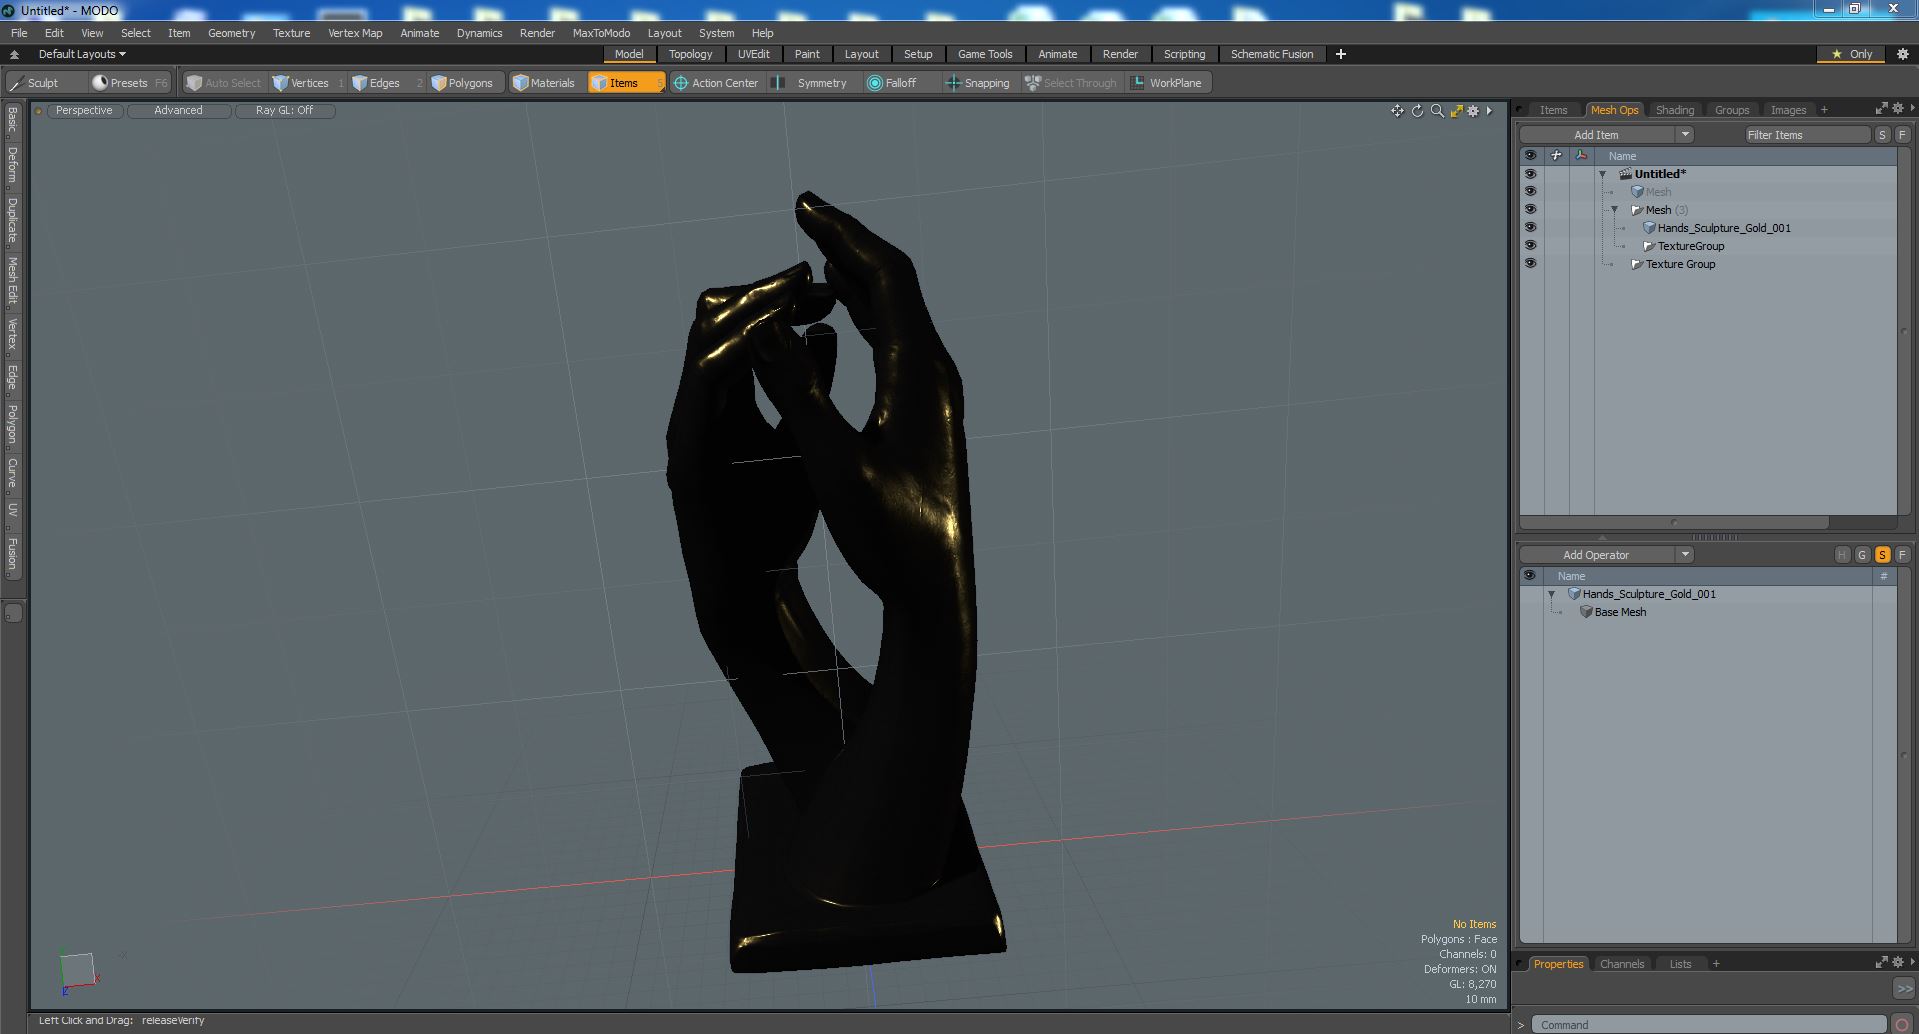This screenshot has height=1034, width=1919.
Task: Maximize the viewport with yellow expand icon
Action: pos(1456,111)
